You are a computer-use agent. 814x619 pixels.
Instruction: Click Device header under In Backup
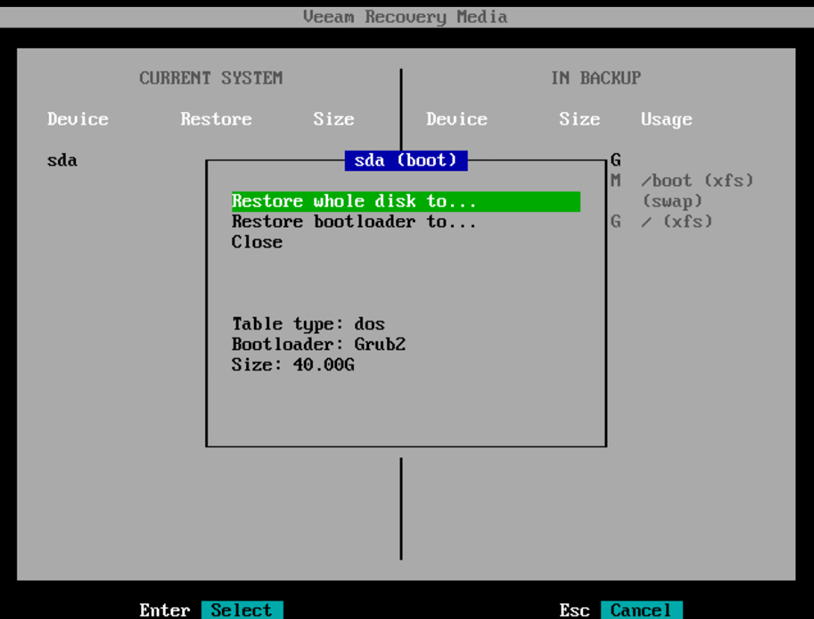456,119
